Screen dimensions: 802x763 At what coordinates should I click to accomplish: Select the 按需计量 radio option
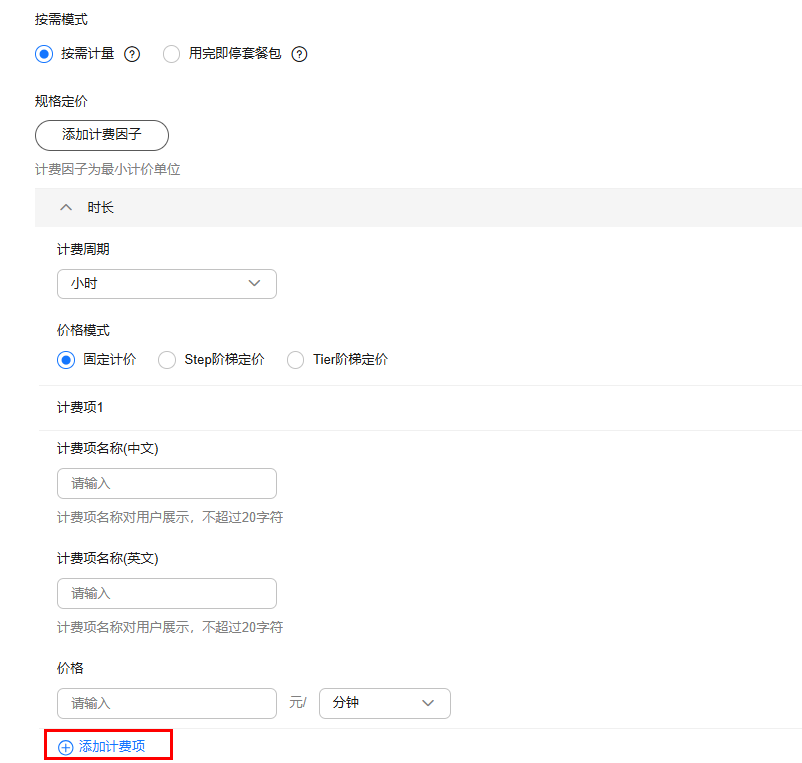[44, 54]
